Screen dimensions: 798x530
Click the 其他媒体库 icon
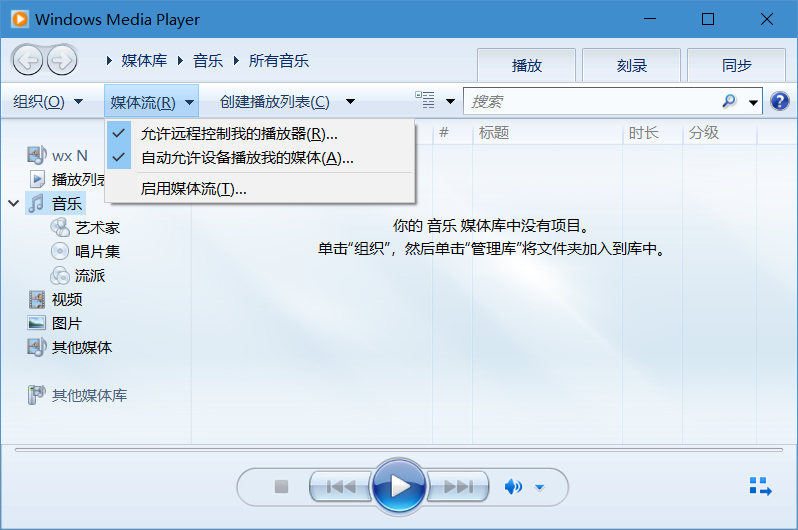pos(36,395)
